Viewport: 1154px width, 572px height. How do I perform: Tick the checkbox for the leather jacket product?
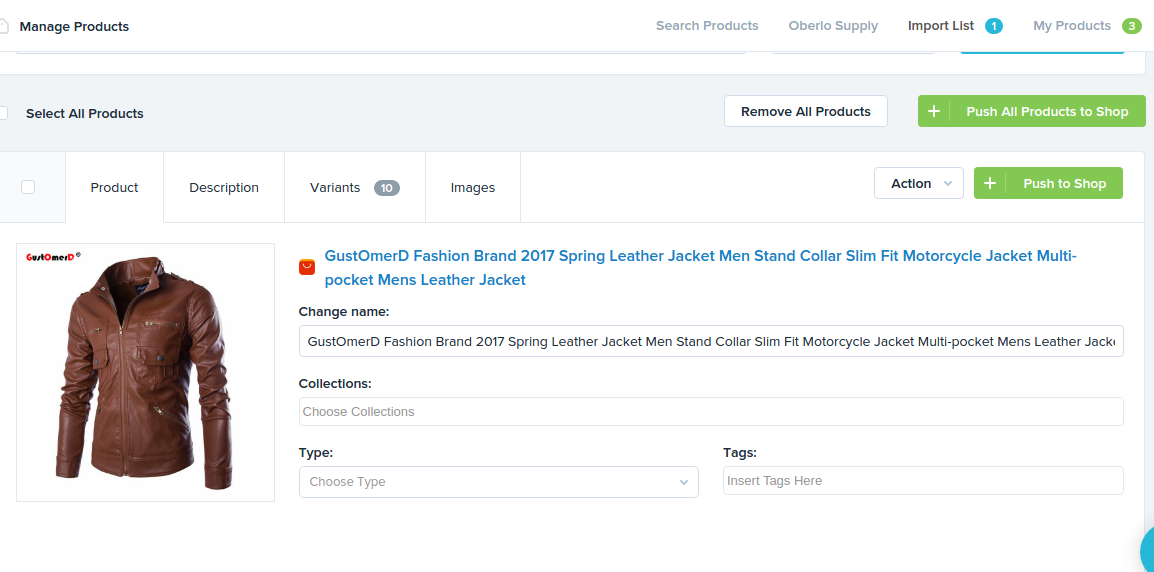click(28, 187)
